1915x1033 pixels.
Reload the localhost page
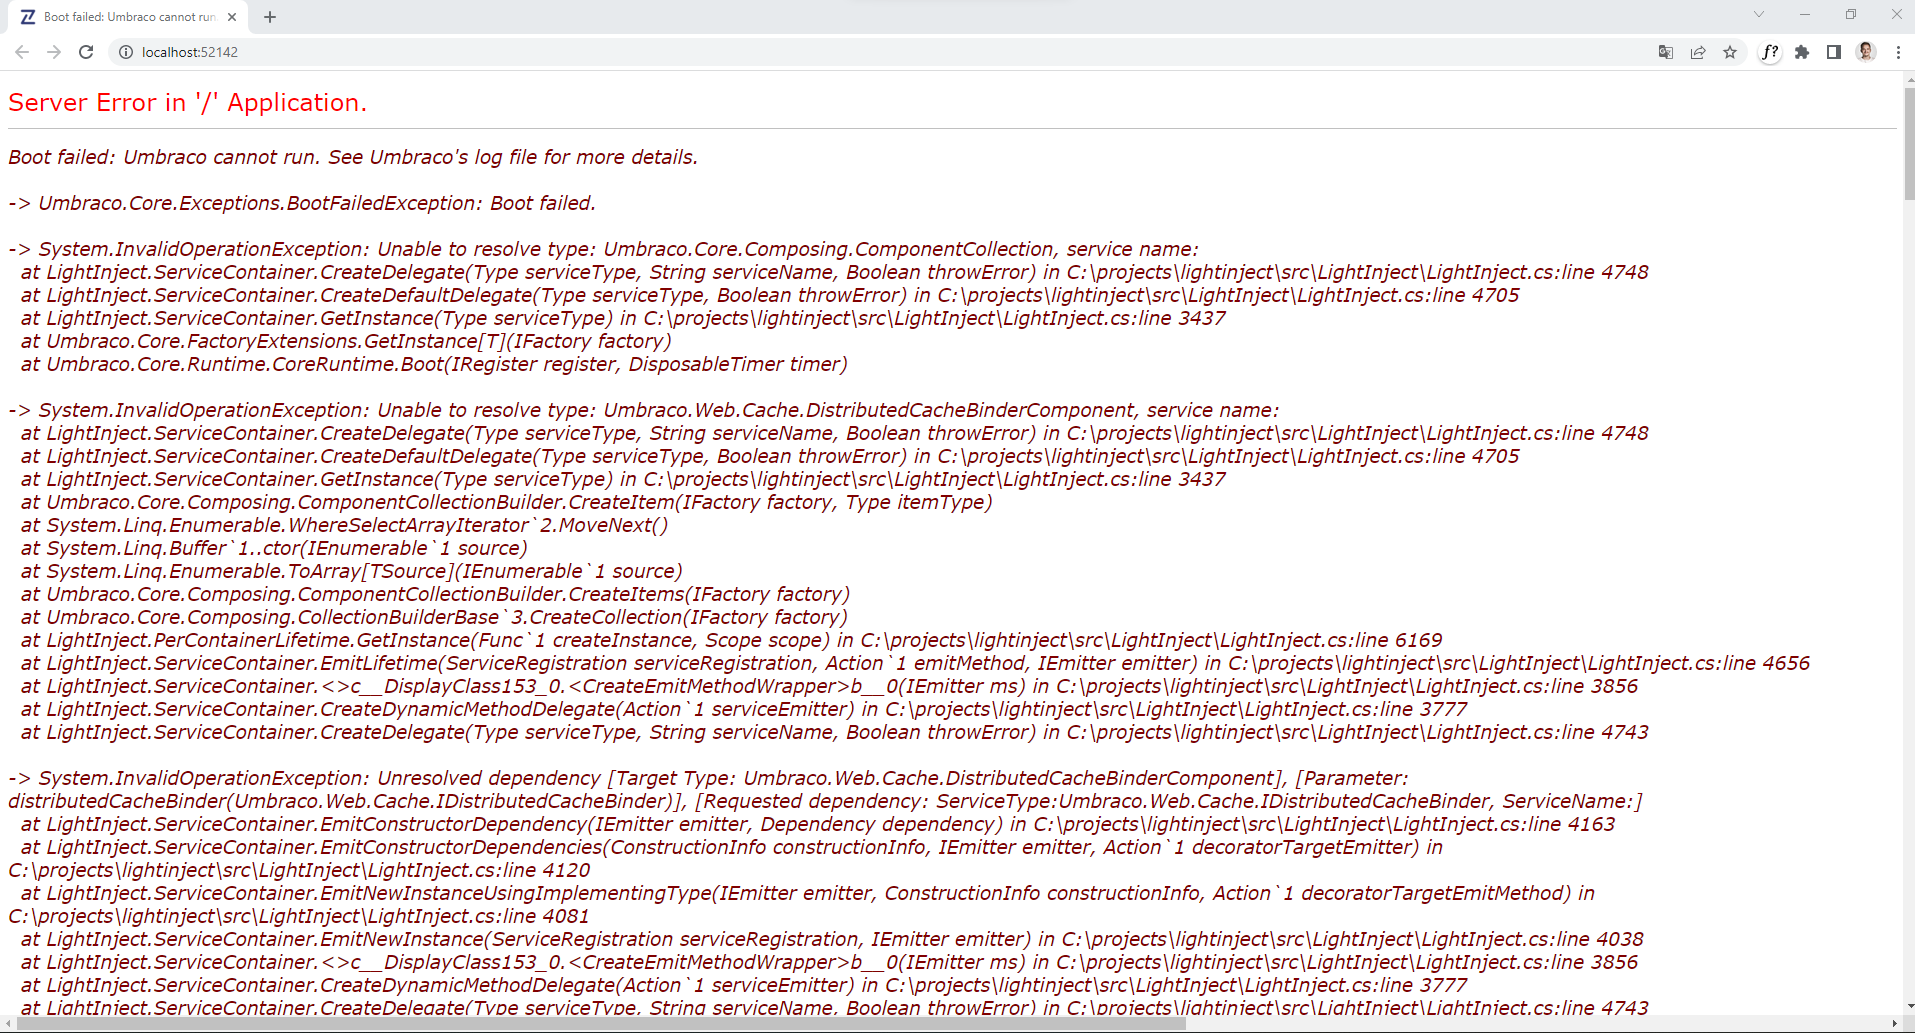(86, 52)
